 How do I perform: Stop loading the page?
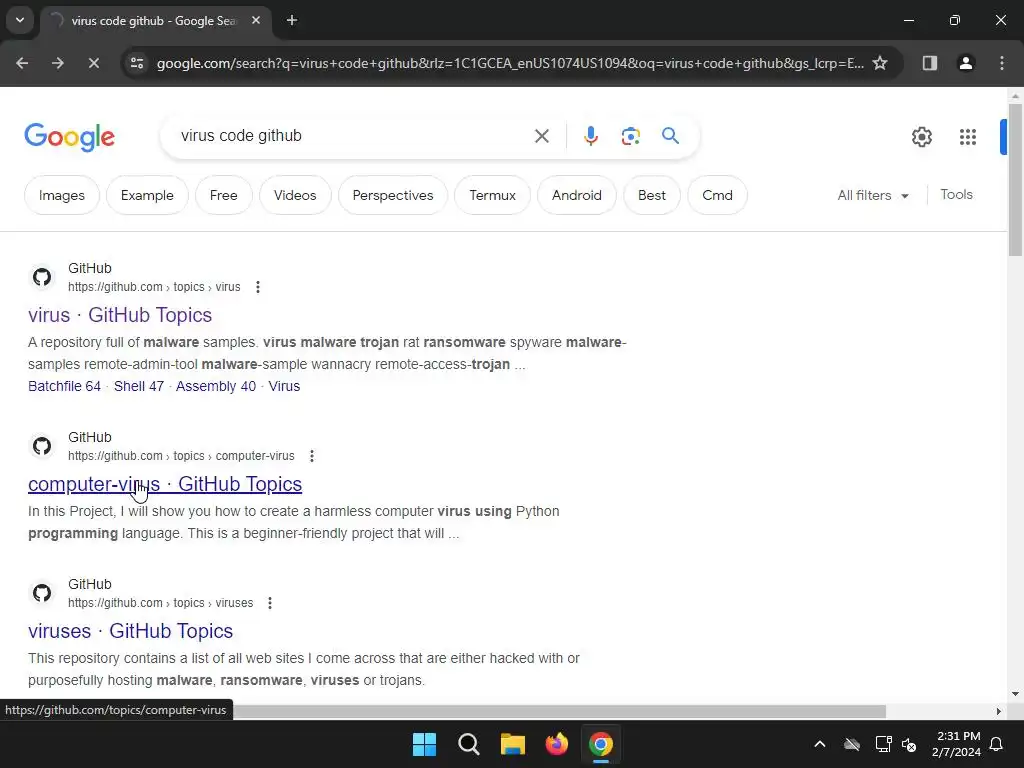click(x=93, y=63)
